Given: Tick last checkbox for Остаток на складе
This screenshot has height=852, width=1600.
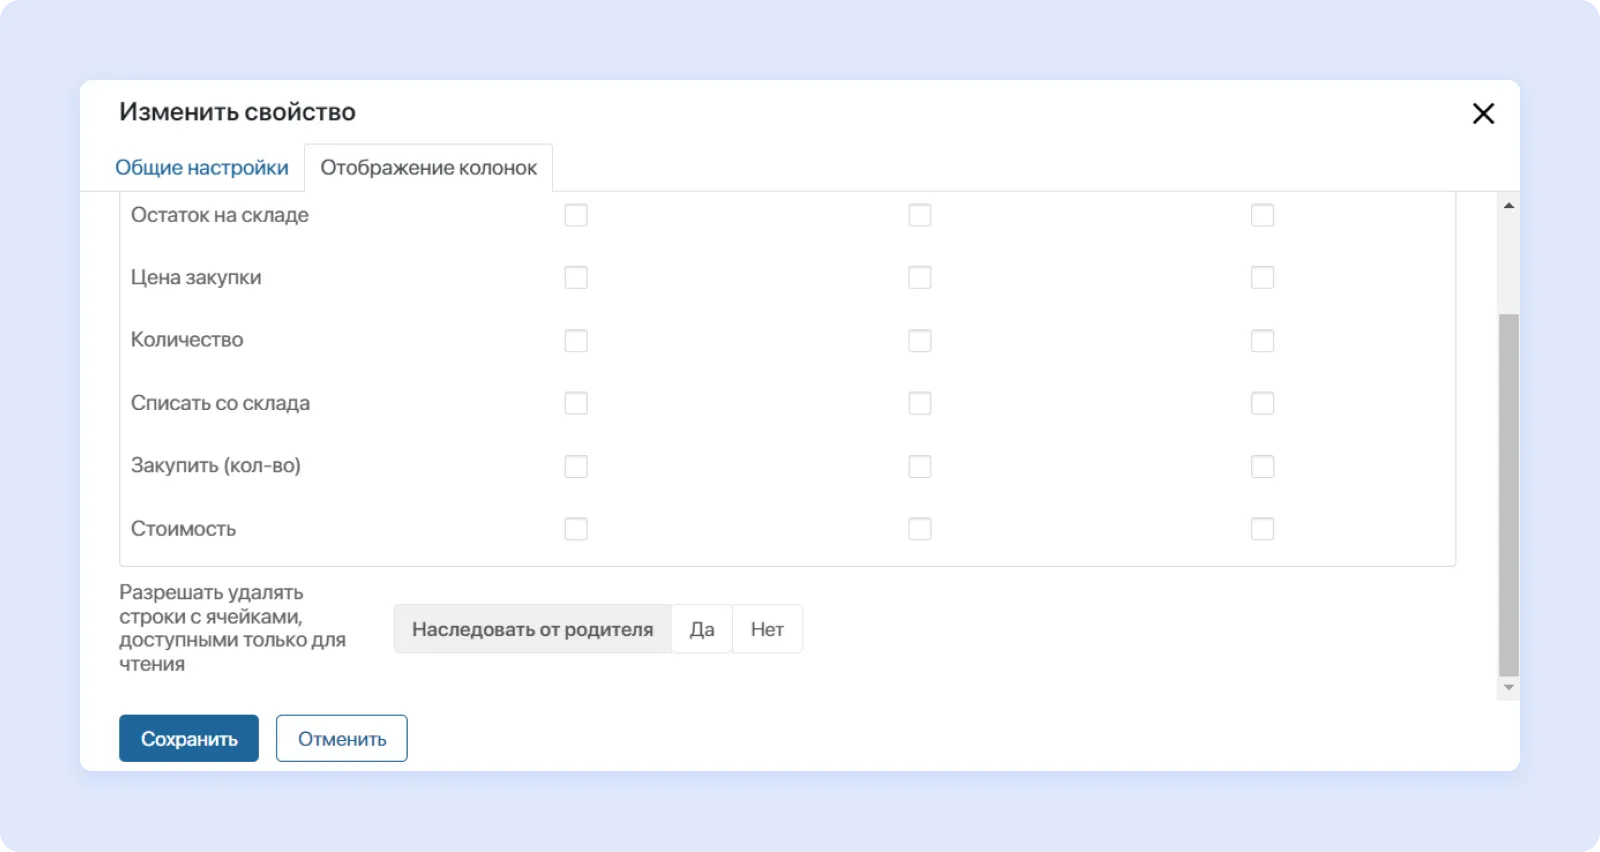Looking at the screenshot, I should coord(1263,215).
